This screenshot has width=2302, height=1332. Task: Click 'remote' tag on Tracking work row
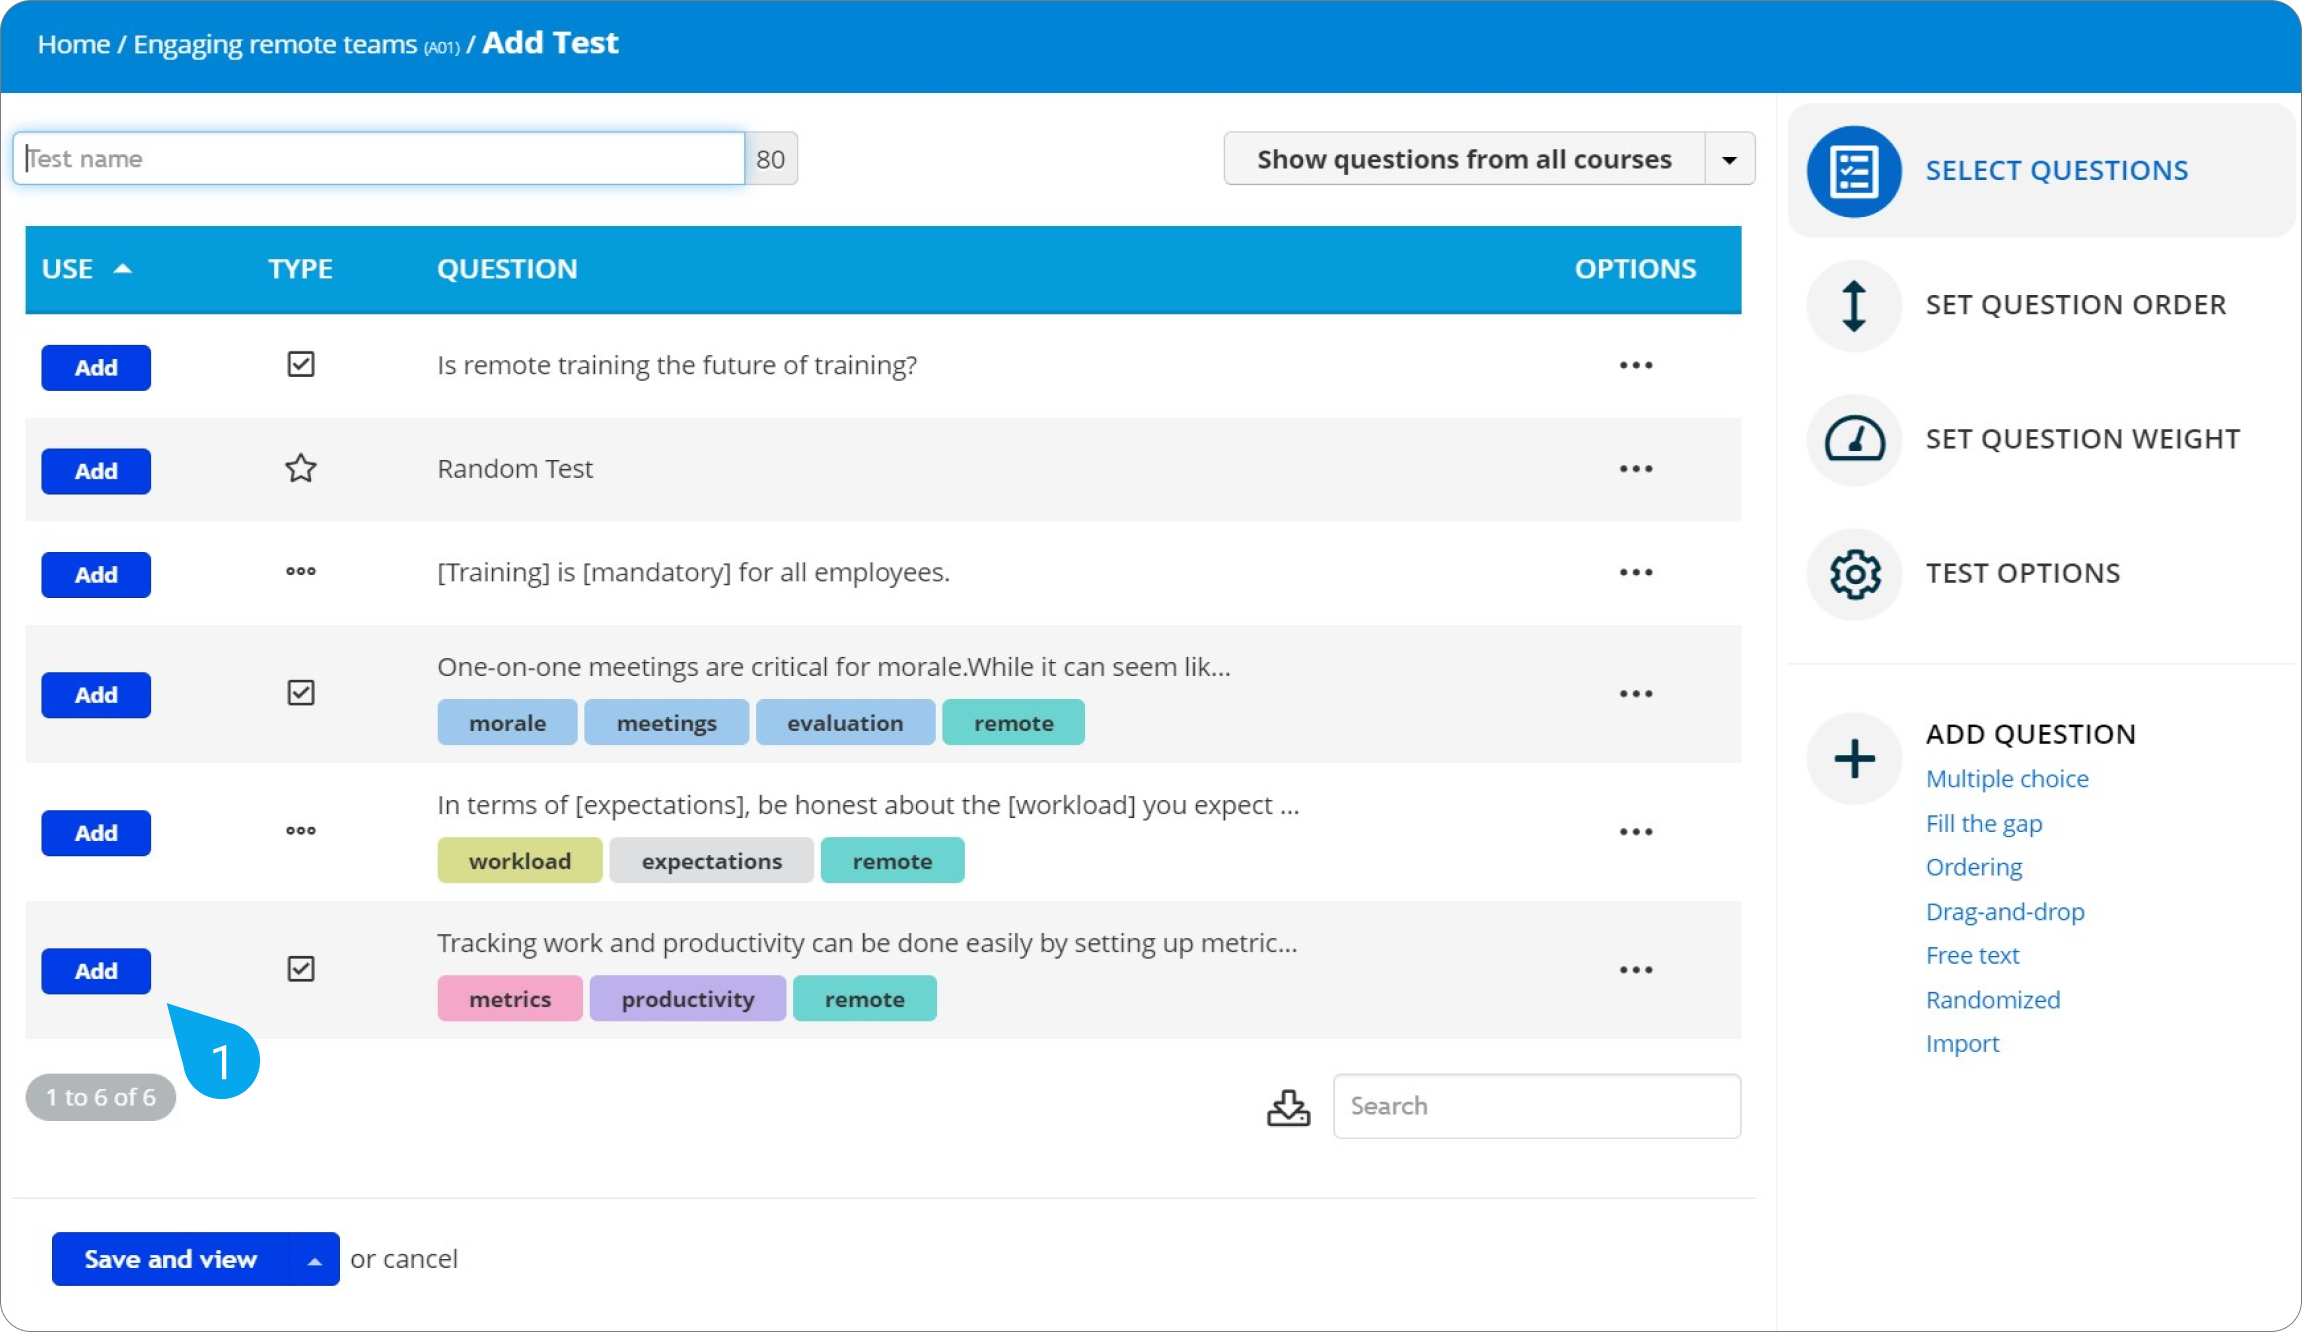[x=864, y=999]
